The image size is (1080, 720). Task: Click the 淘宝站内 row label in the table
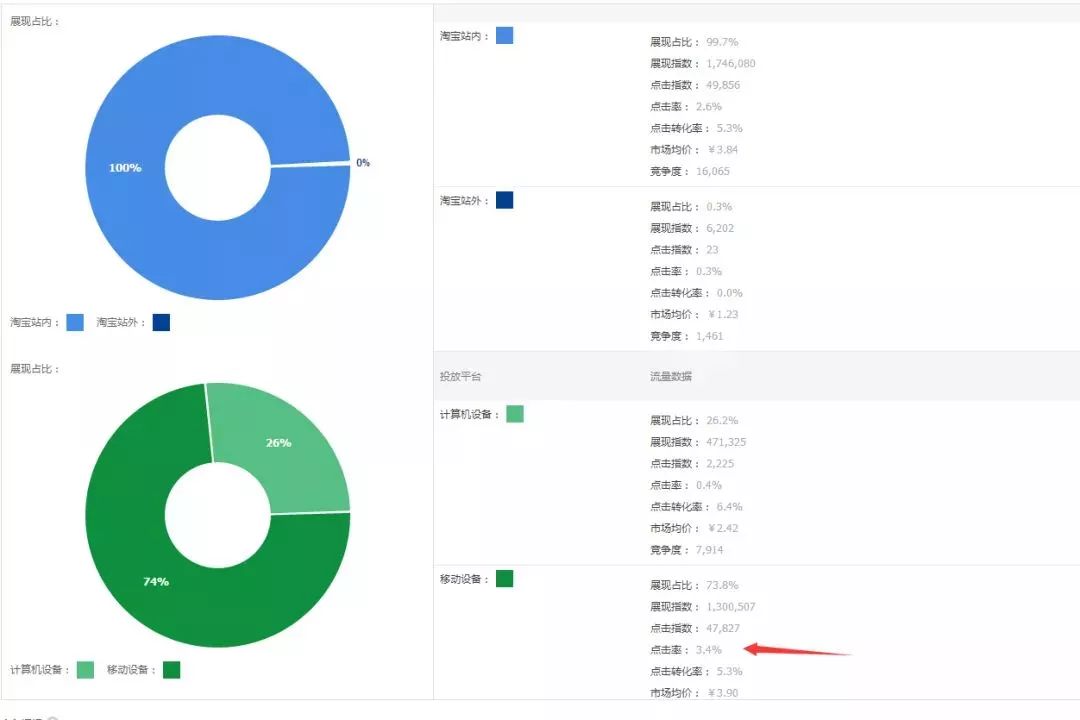(464, 36)
